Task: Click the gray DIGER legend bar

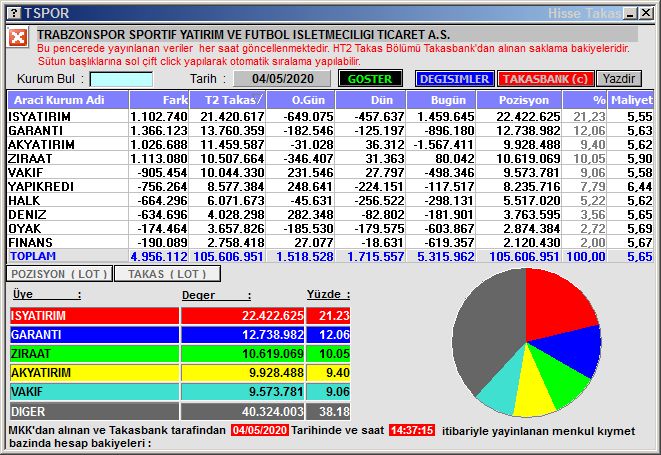Action: click(x=94, y=411)
